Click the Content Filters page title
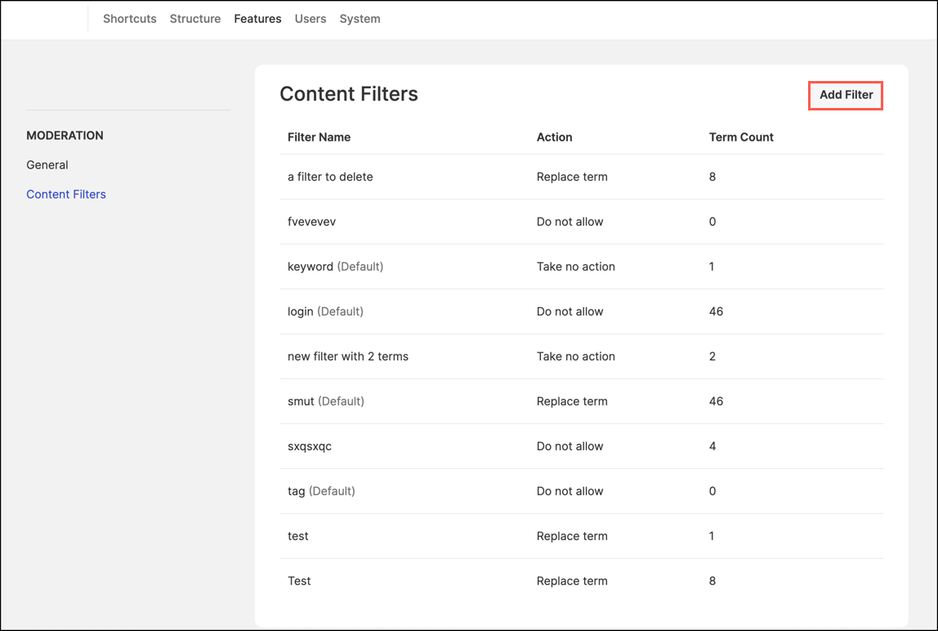 349,94
